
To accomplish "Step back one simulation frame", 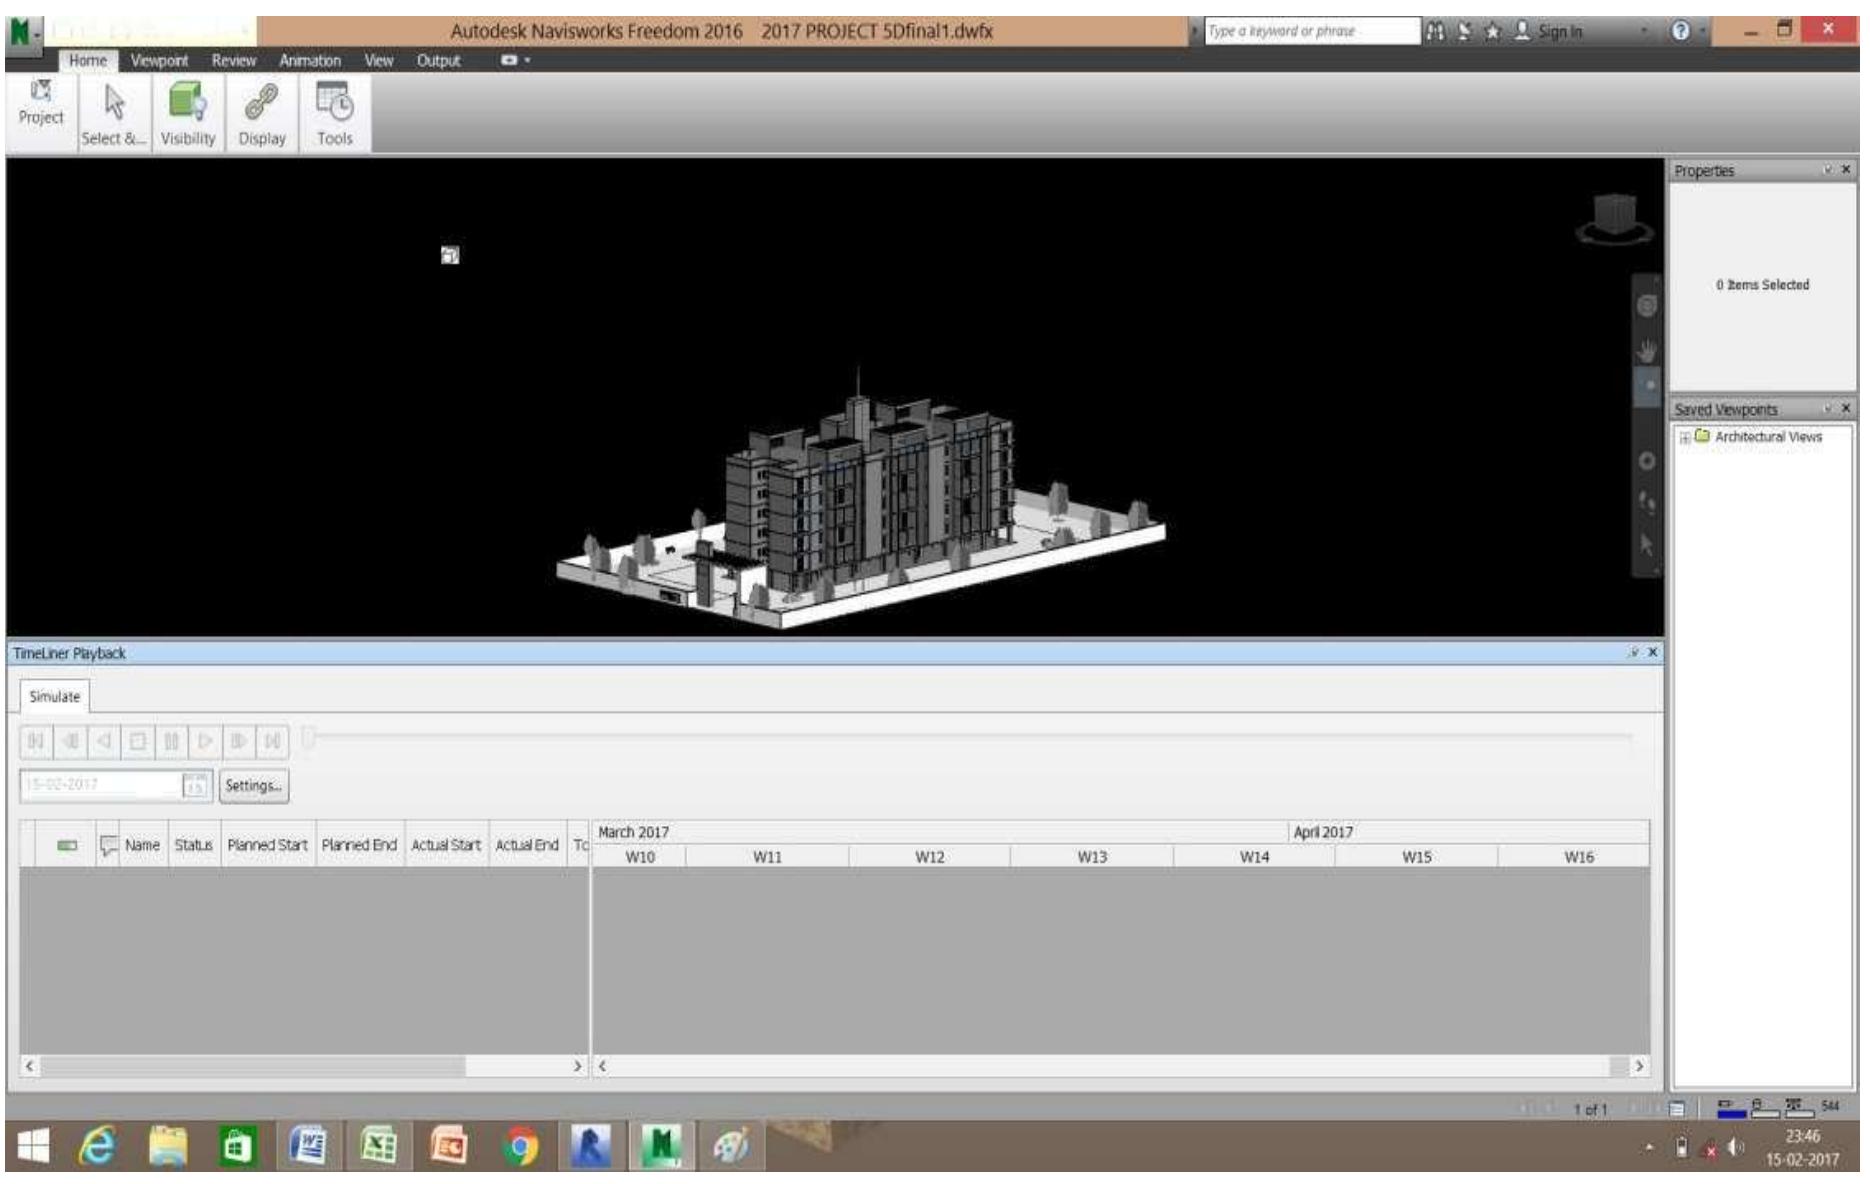I will pyautogui.click(x=70, y=741).
